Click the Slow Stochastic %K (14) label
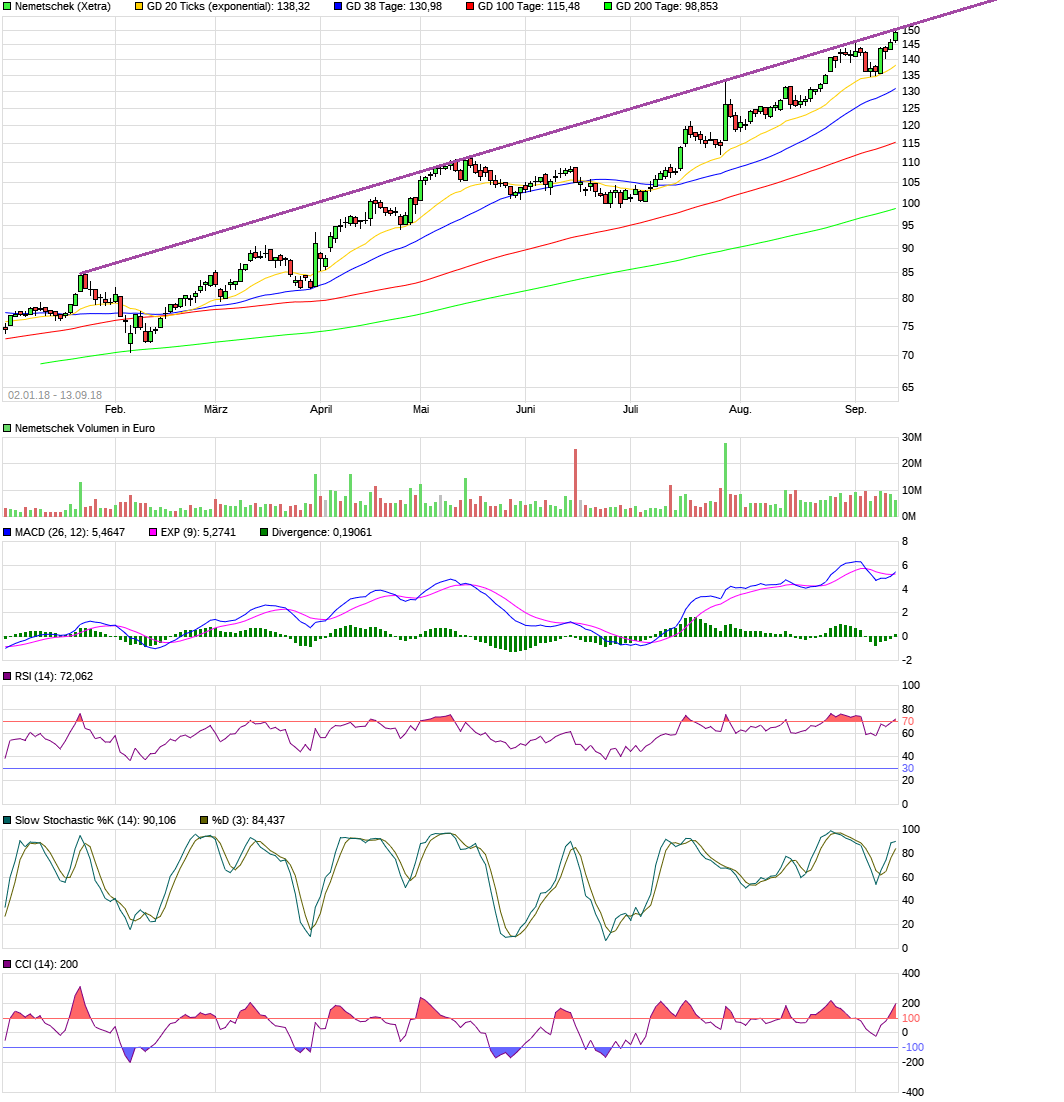Image resolution: width=1064 pixels, height=1102 pixels. (x=95, y=821)
